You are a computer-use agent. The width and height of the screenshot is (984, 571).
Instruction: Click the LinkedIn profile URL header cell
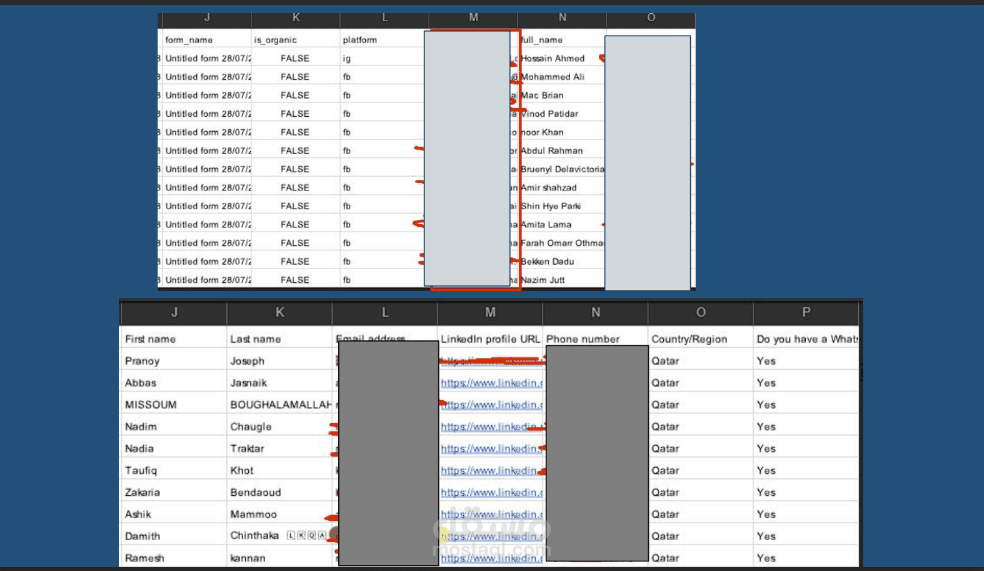coord(490,339)
